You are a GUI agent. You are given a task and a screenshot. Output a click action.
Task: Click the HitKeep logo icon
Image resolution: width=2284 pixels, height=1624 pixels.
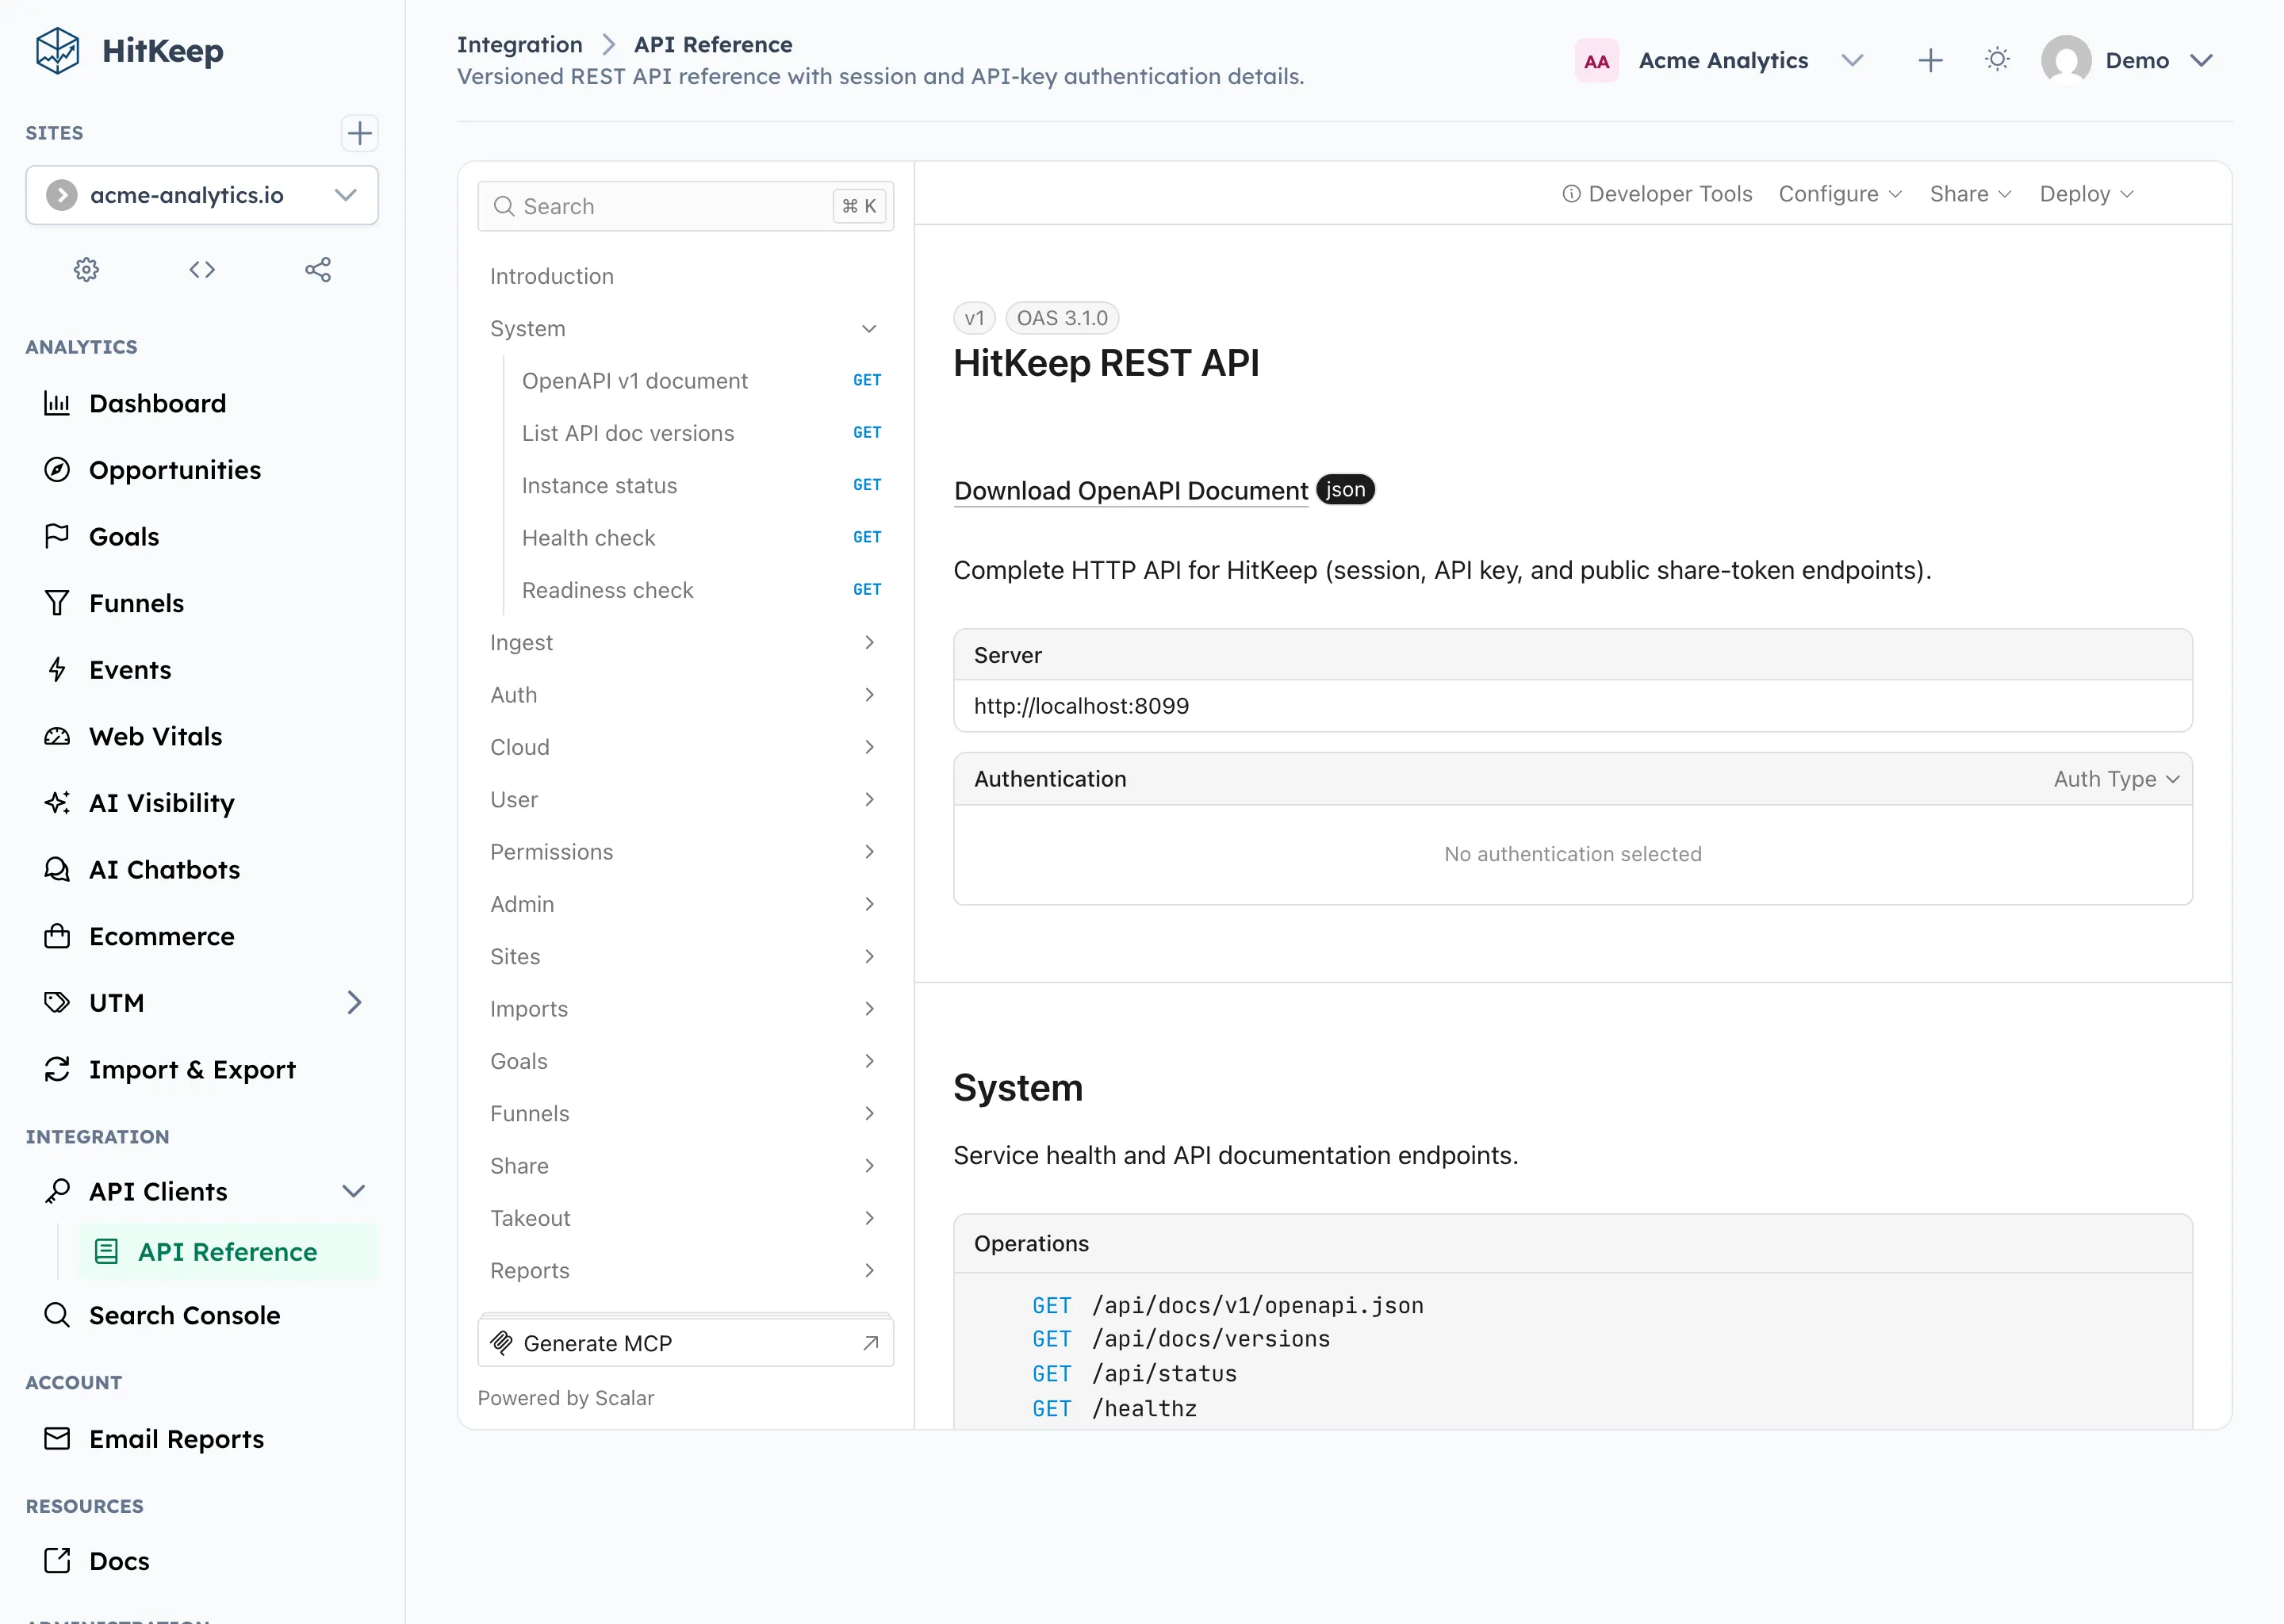click(x=57, y=50)
